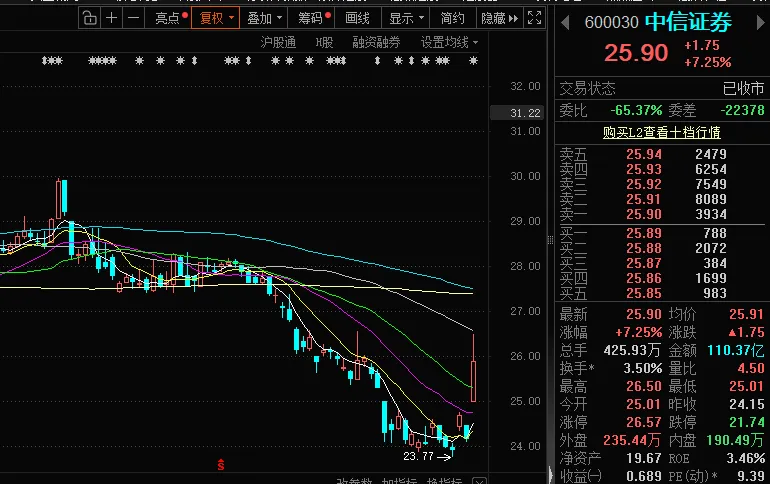Viewport: 770px width, 484px height.
Task: Click the 金额 value 110.37亿
Action: point(736,350)
